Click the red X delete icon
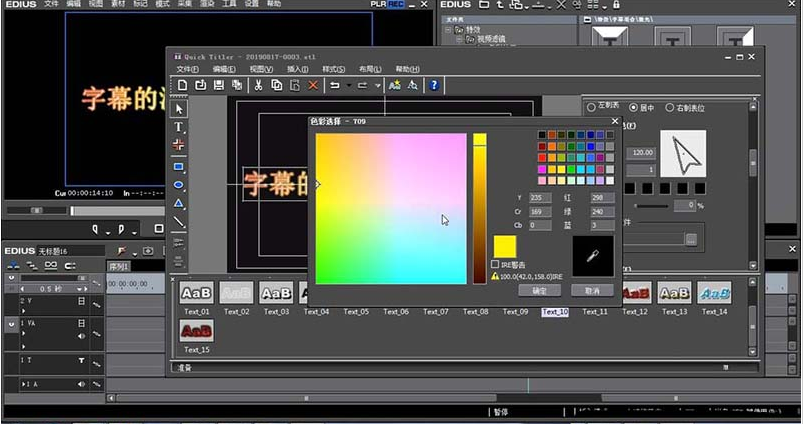806x424 pixels. point(313,86)
